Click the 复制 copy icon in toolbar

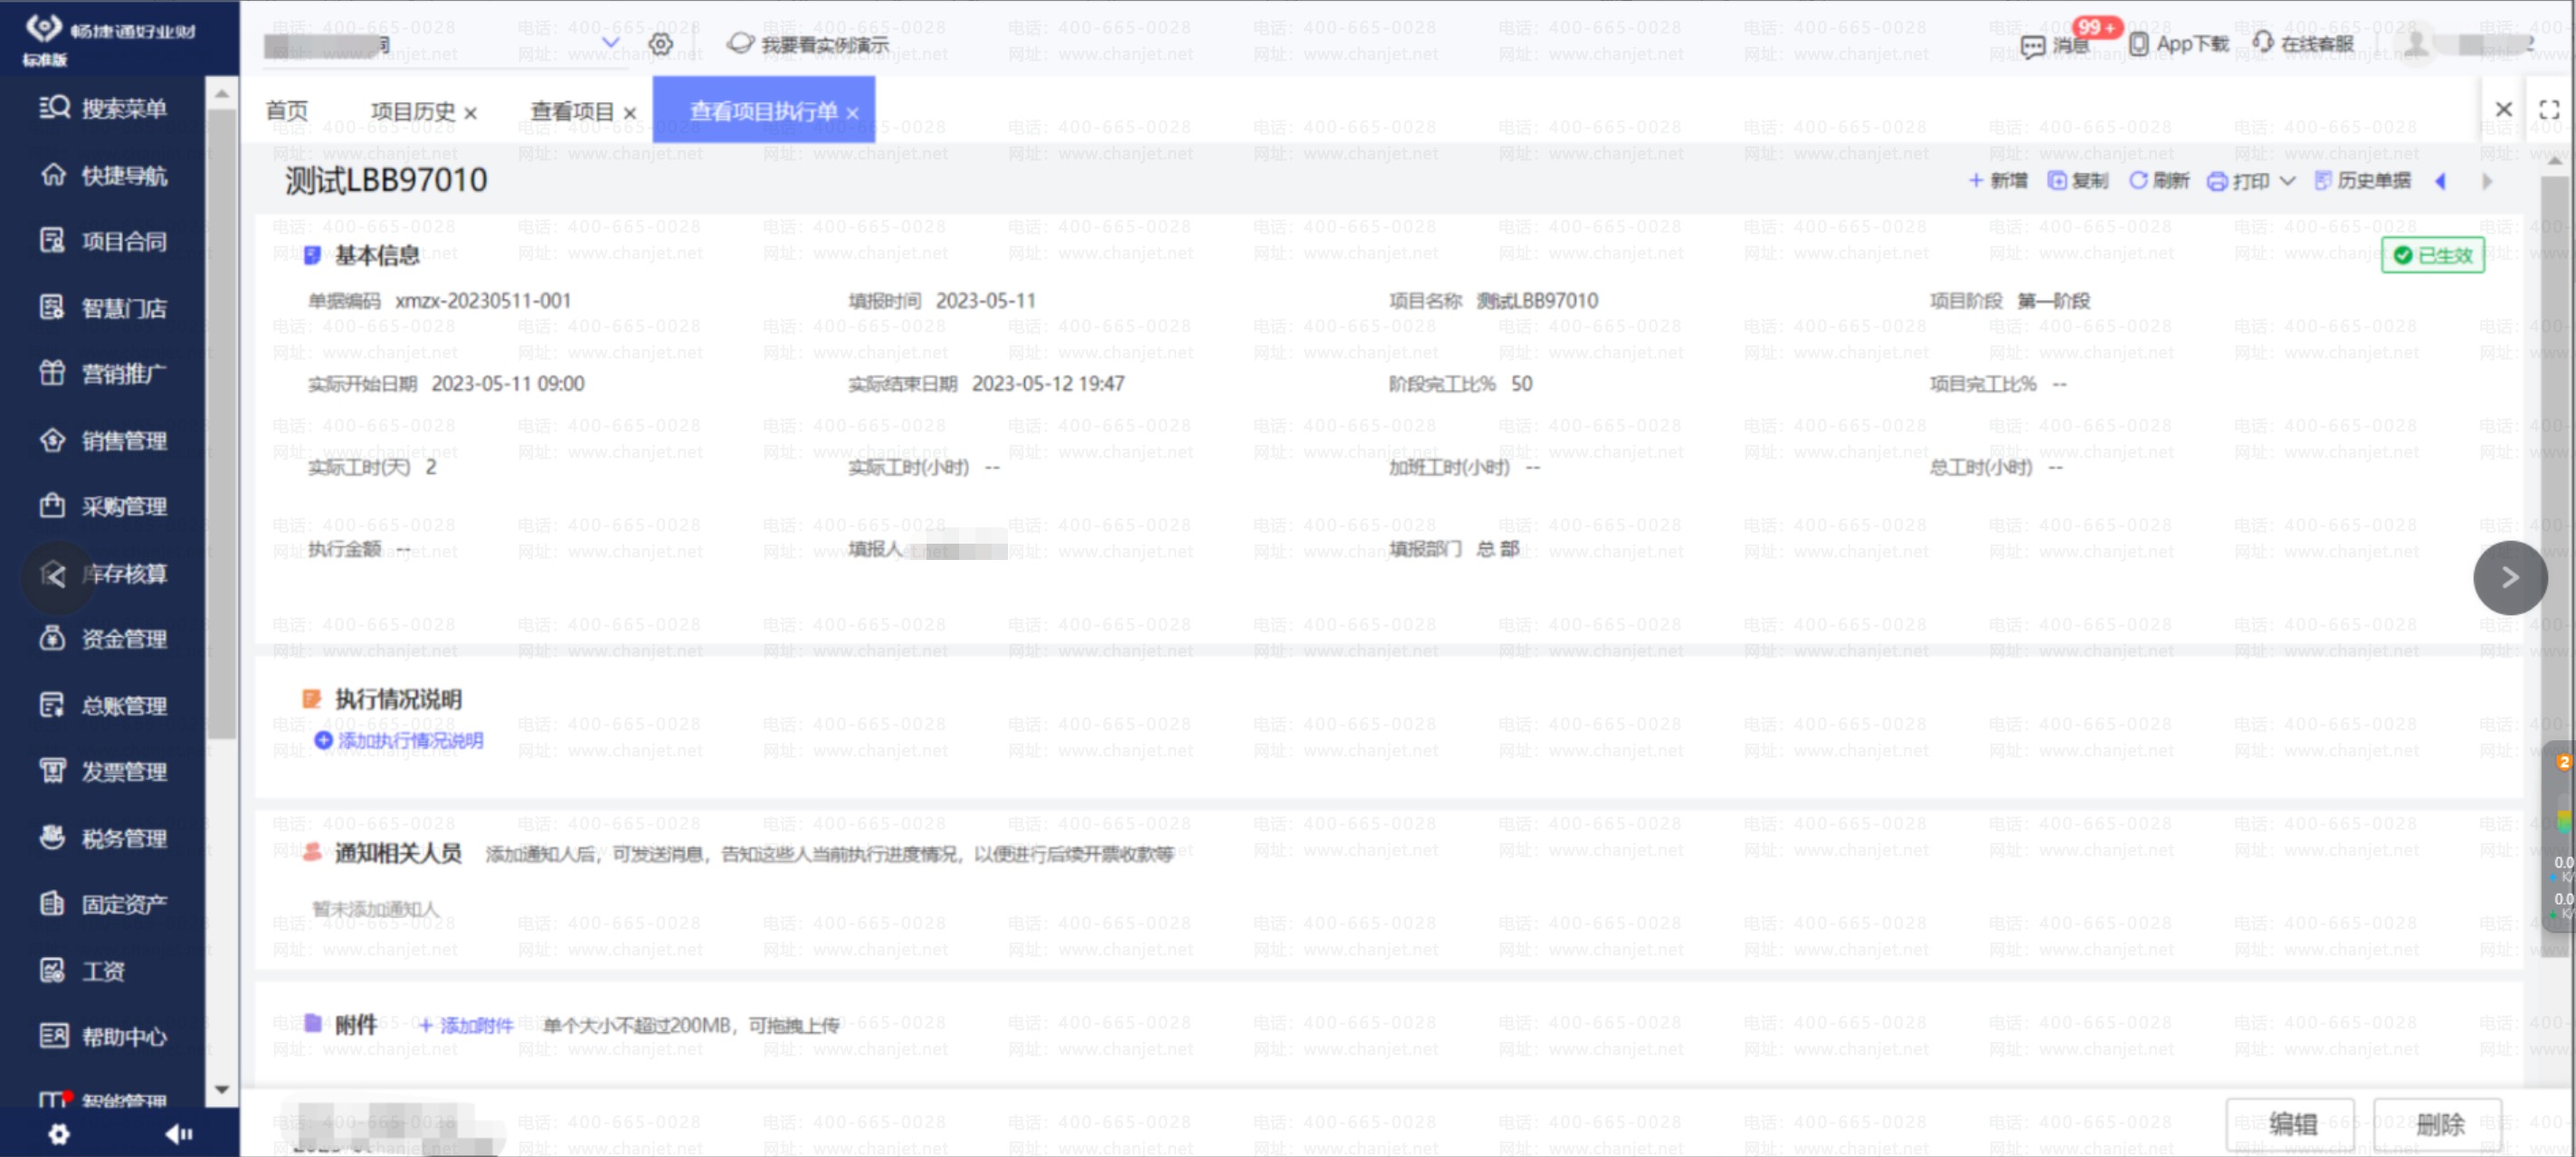(2057, 181)
